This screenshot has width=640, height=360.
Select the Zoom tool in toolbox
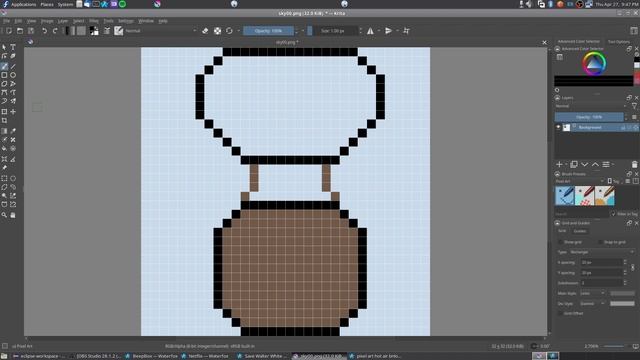[4, 215]
